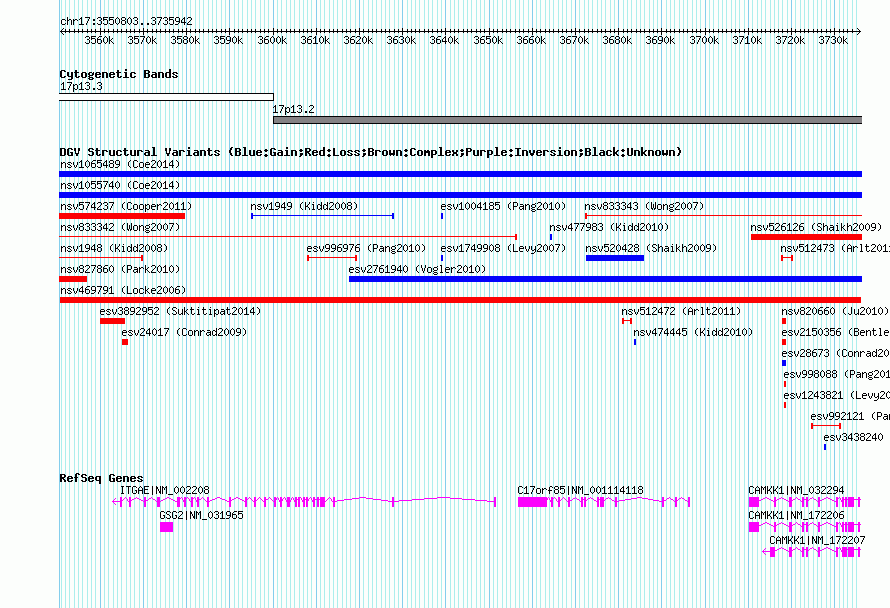Viewport: 890px width, 608px height.
Task: Click the nsv833342 (Wong2007) label
Action: (x=119, y=227)
